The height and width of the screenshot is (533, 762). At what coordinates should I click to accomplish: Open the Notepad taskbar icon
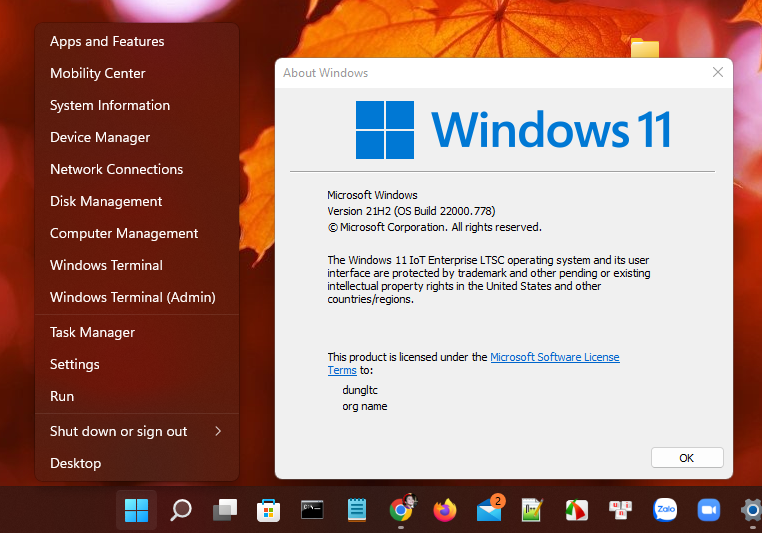click(x=356, y=510)
